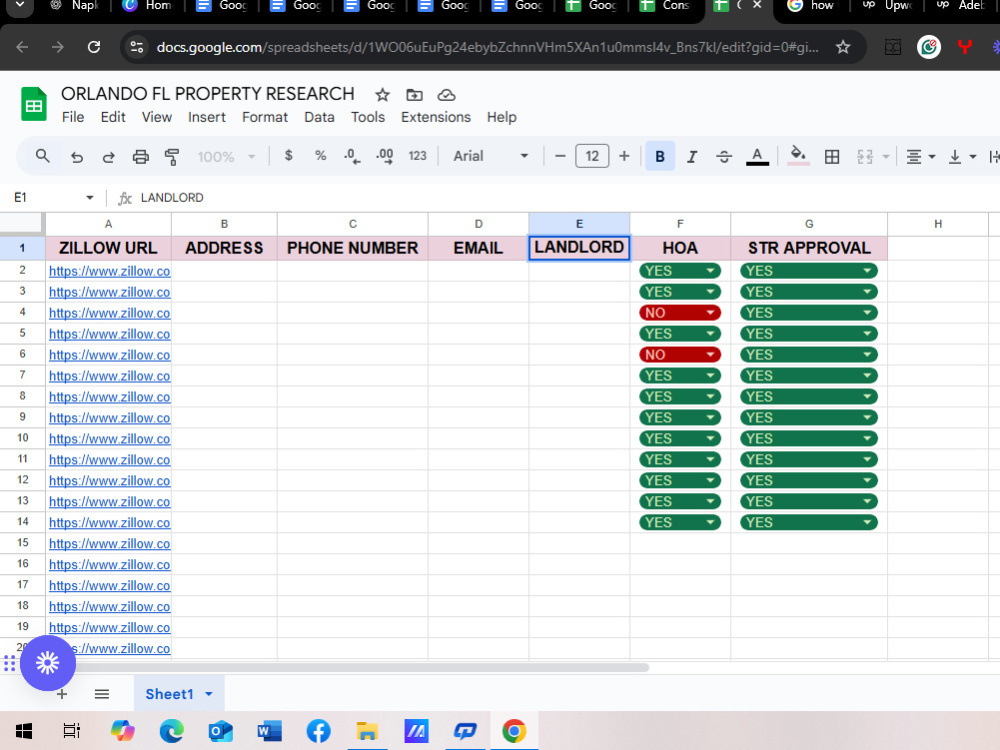Print the spreadsheet
1000x750 pixels.
click(x=140, y=156)
